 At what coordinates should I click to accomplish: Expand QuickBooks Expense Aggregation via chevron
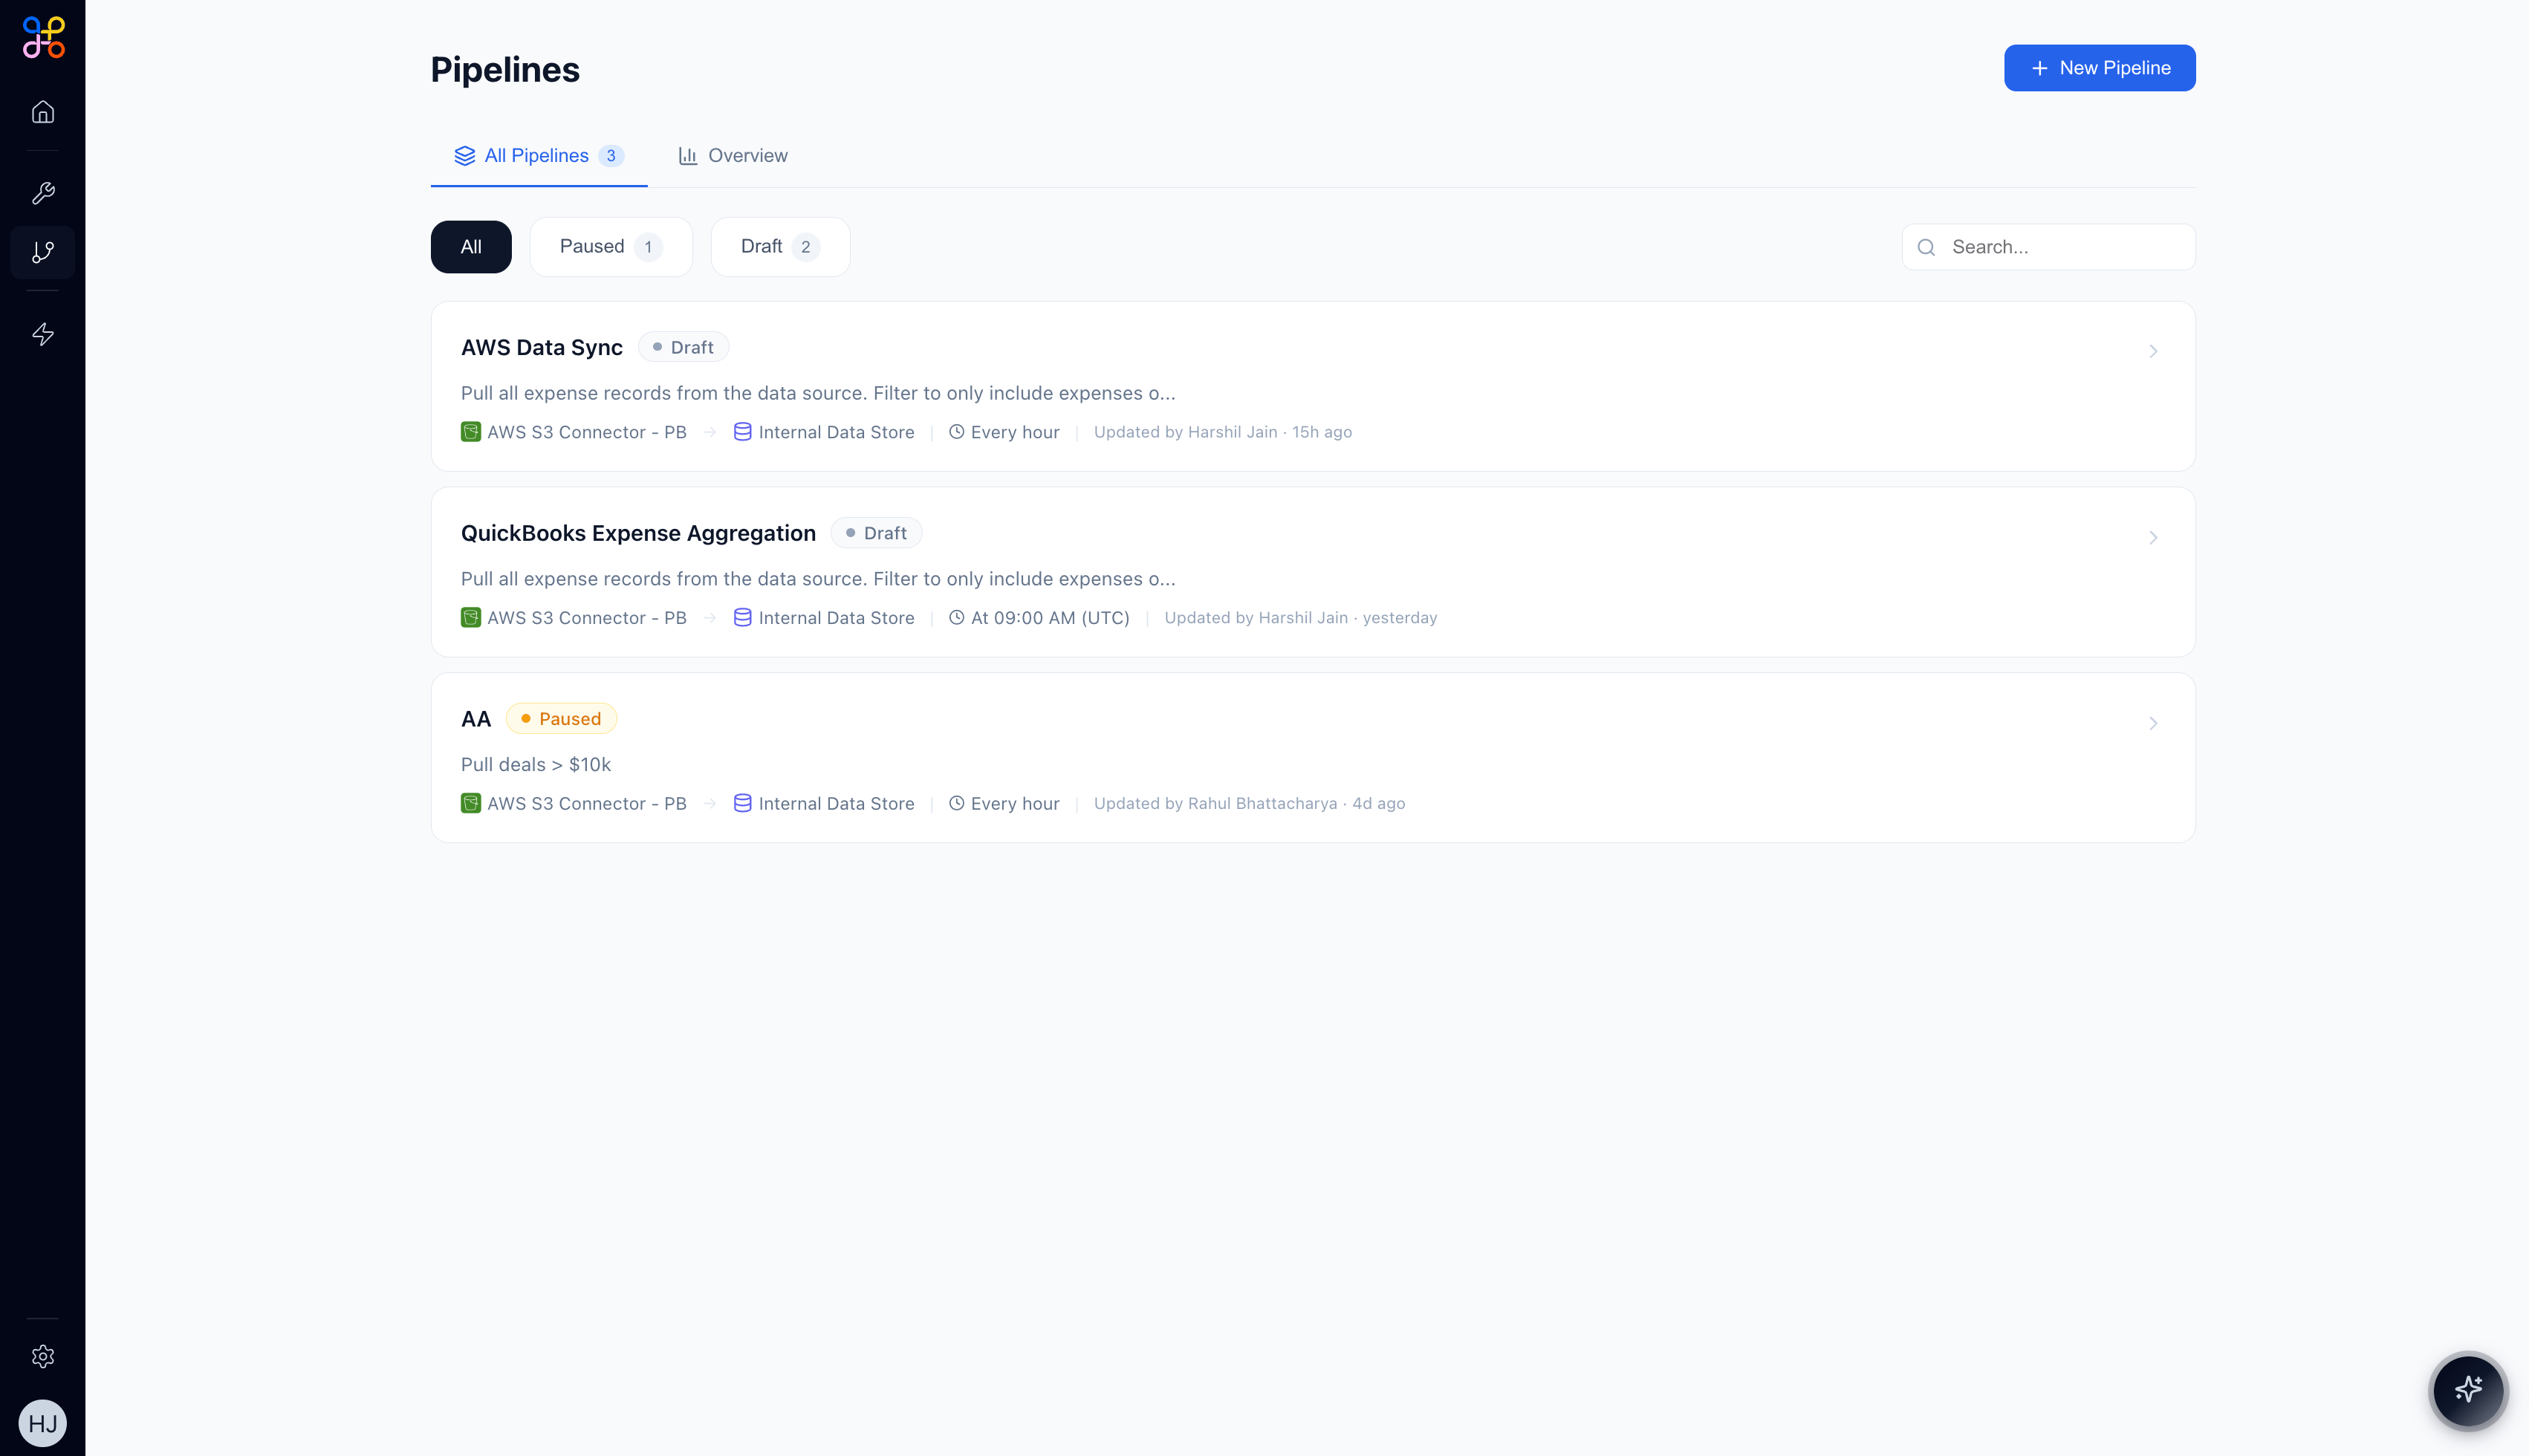[x=2153, y=537]
